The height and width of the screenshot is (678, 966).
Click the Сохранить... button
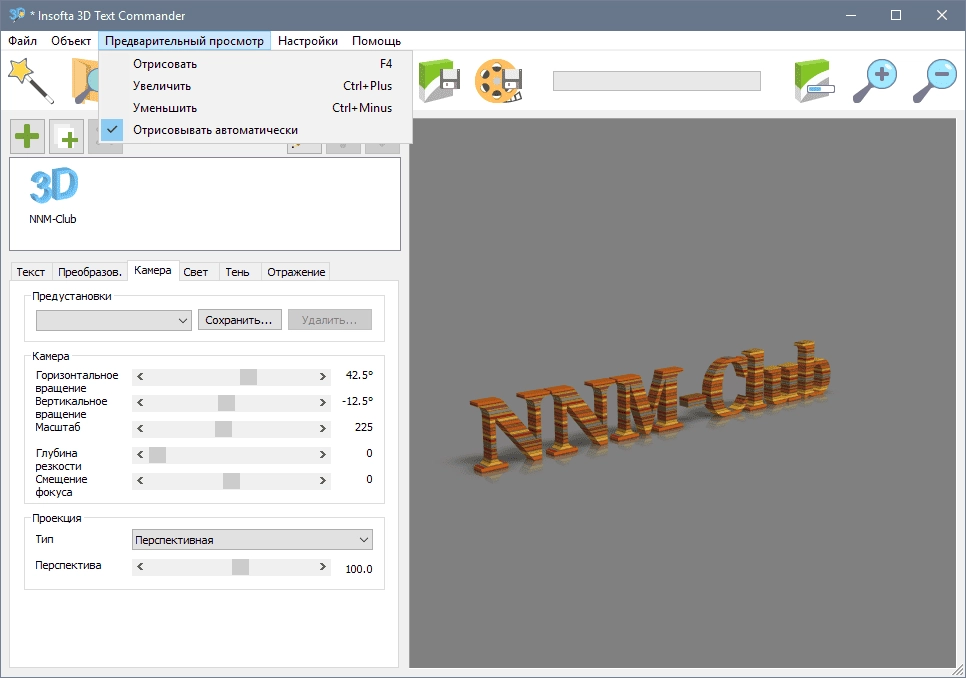tap(239, 320)
